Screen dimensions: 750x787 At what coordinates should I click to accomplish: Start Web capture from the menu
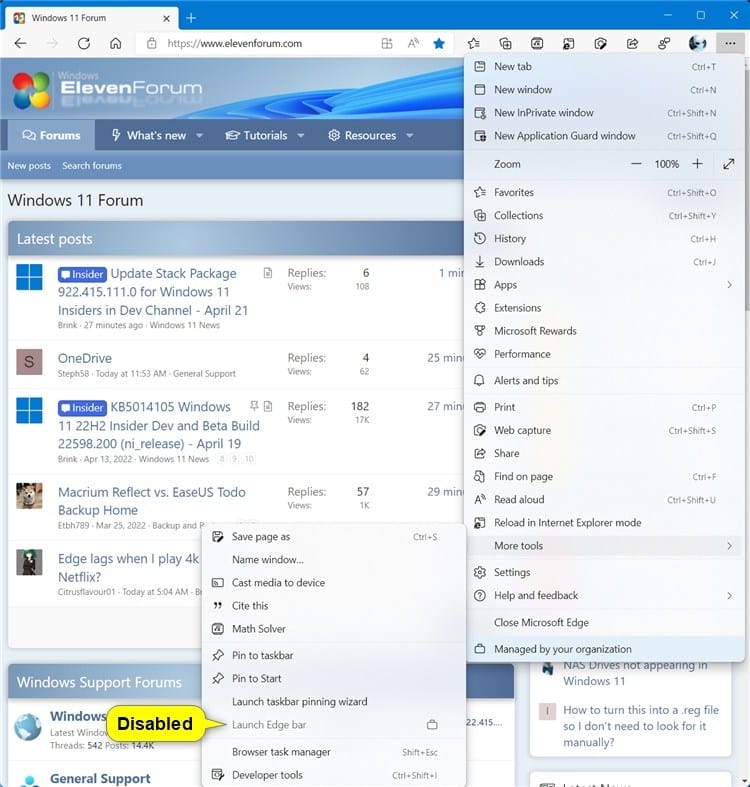click(604, 430)
